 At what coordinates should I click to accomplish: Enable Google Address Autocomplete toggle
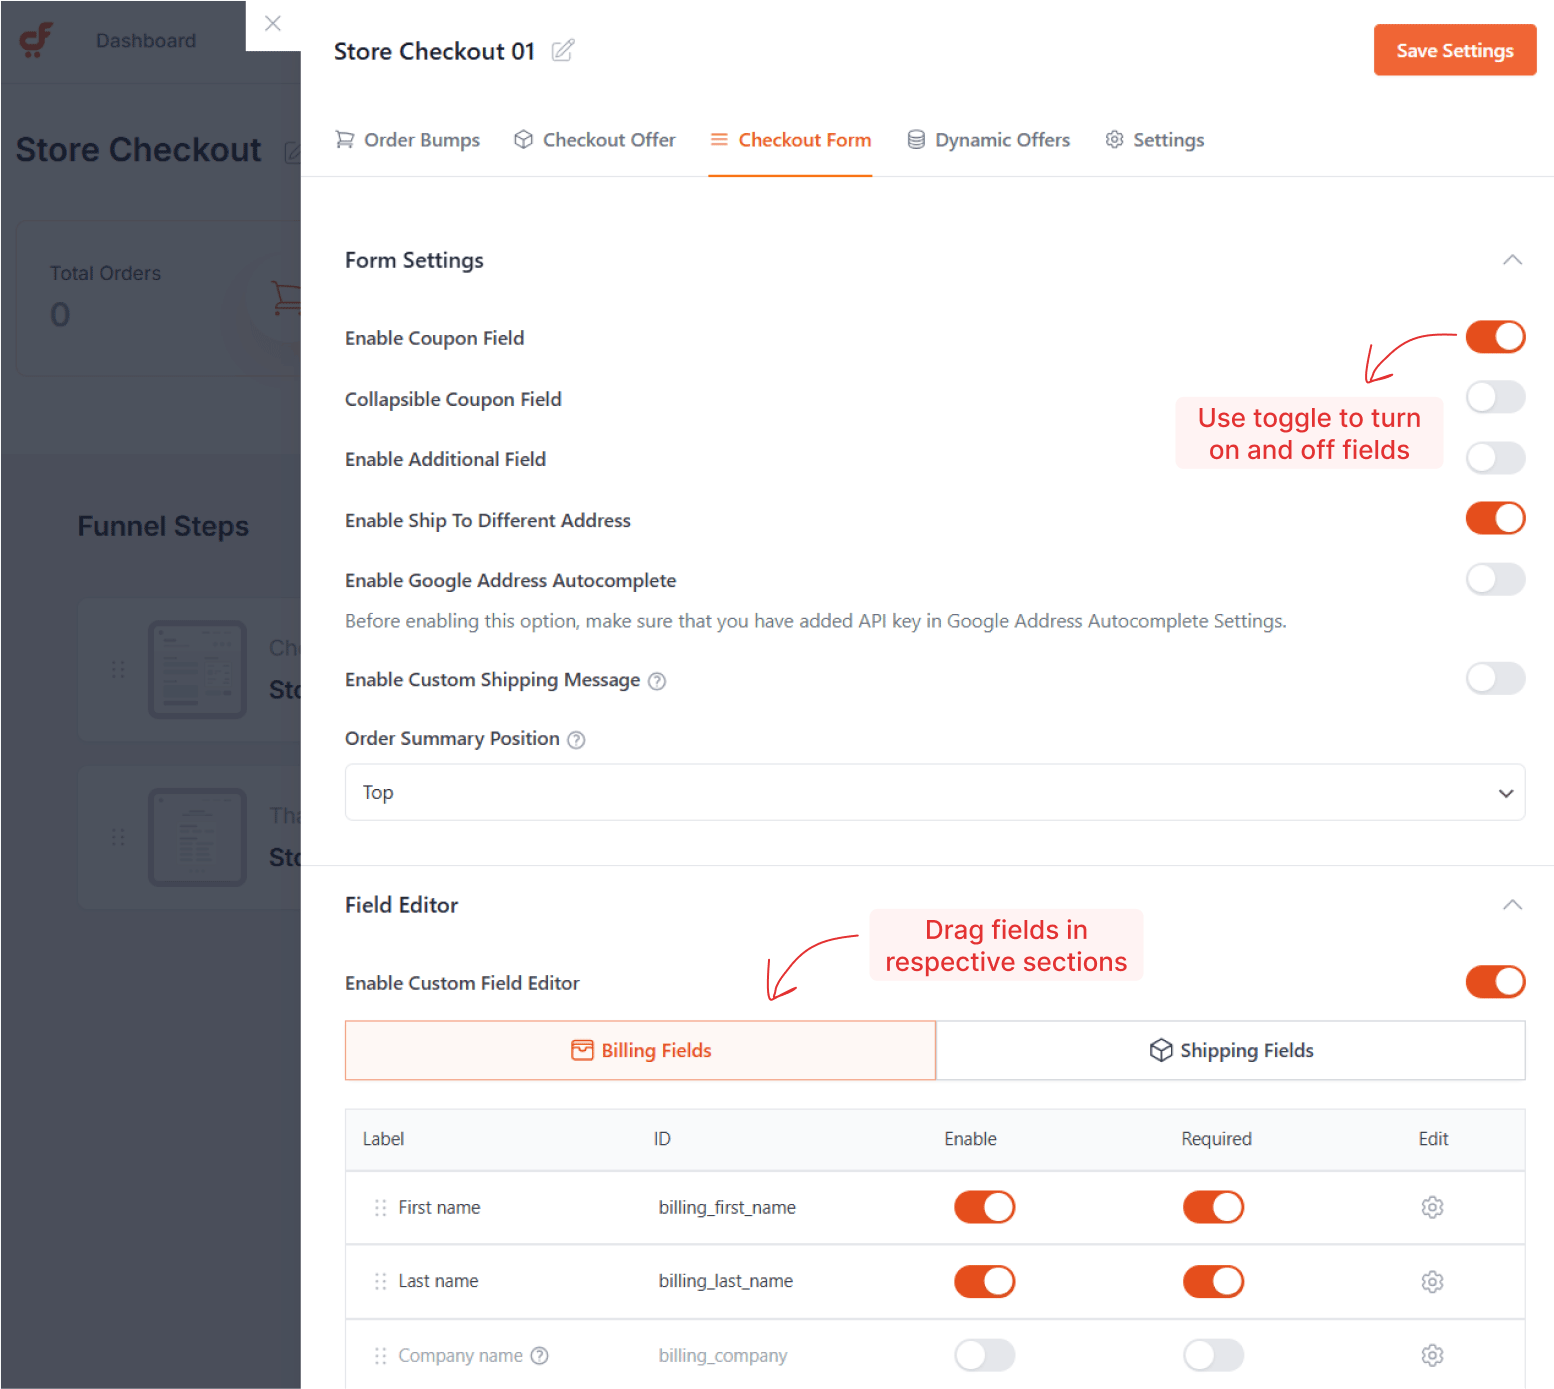[x=1495, y=579]
